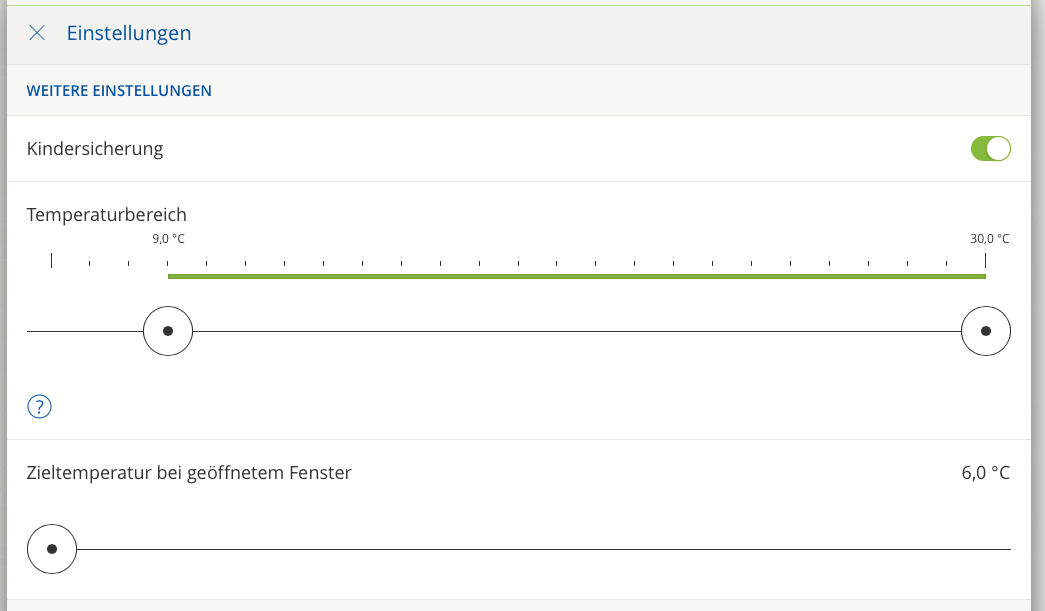Select the WEITERE EINSTELLUNGEN section heading

119,91
